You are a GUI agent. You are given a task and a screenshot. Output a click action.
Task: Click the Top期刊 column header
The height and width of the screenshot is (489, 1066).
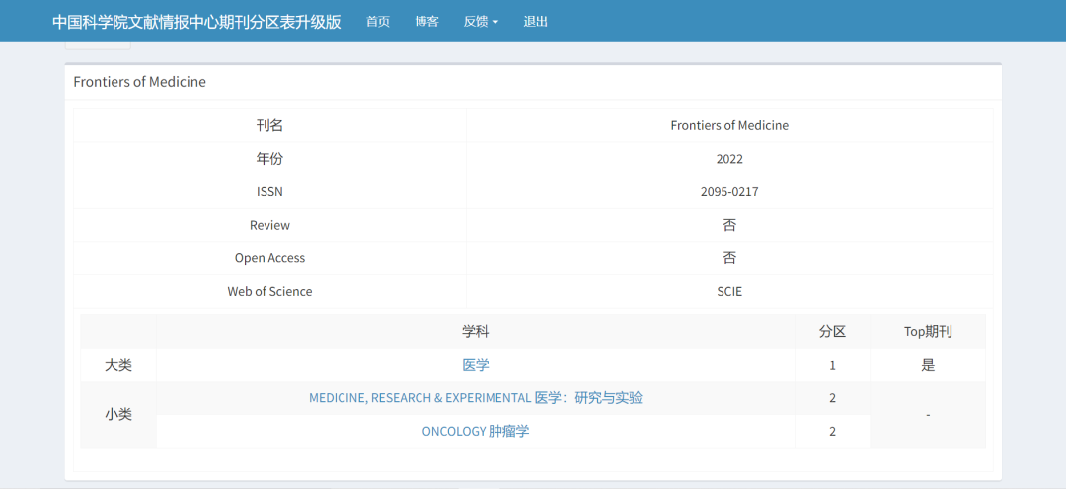pos(928,332)
